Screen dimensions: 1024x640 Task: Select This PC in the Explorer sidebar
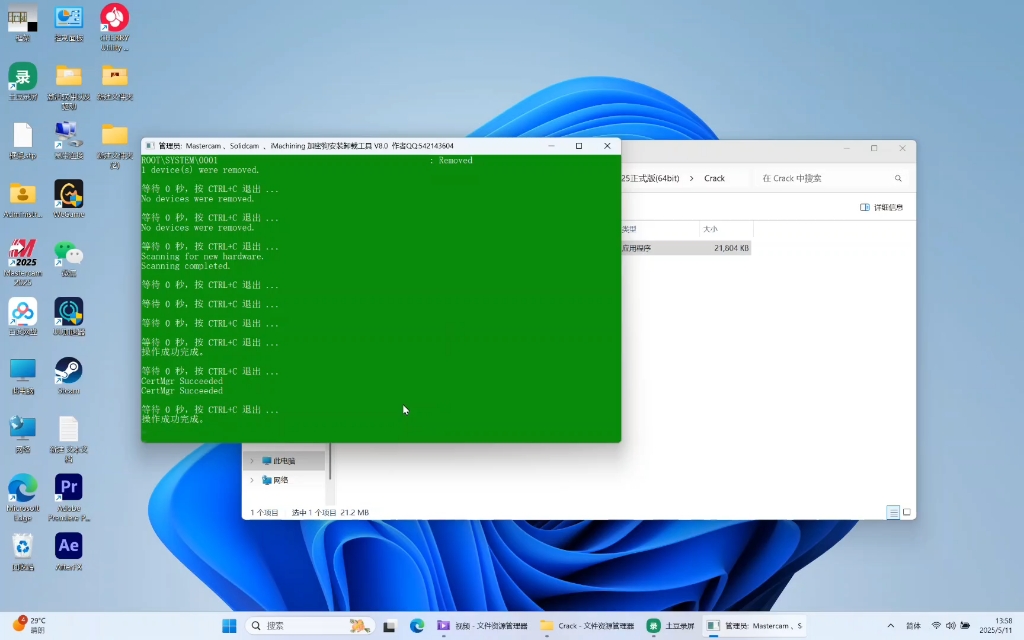coord(283,460)
